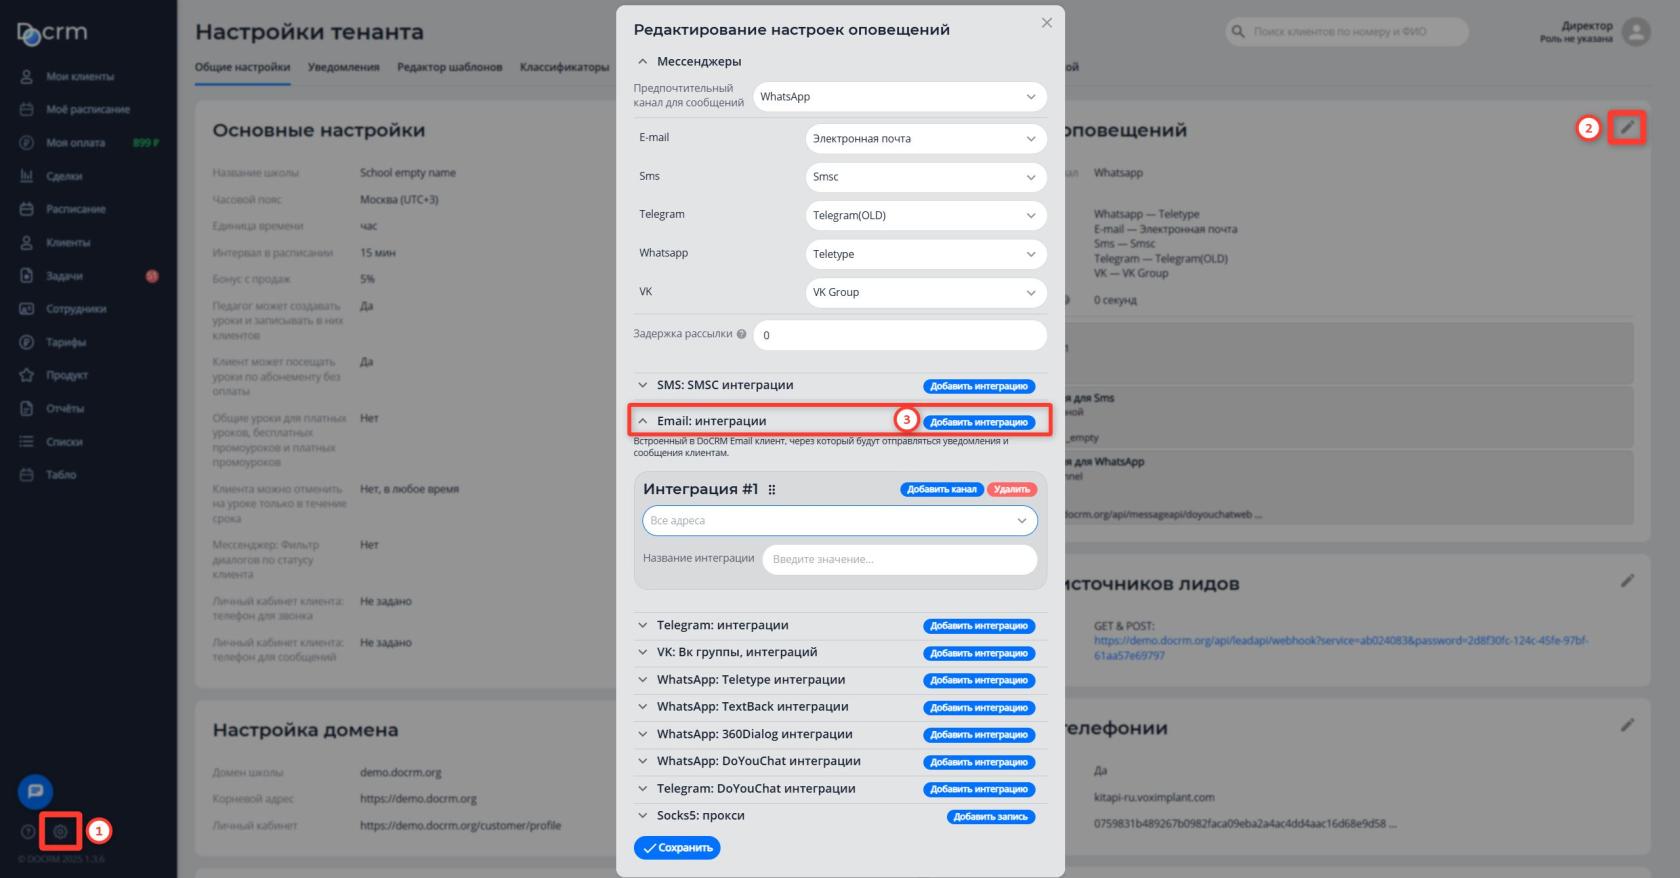Screen dimensions: 1680x878
Task: Open the Редактор шаблонов tab
Action: coord(449,67)
